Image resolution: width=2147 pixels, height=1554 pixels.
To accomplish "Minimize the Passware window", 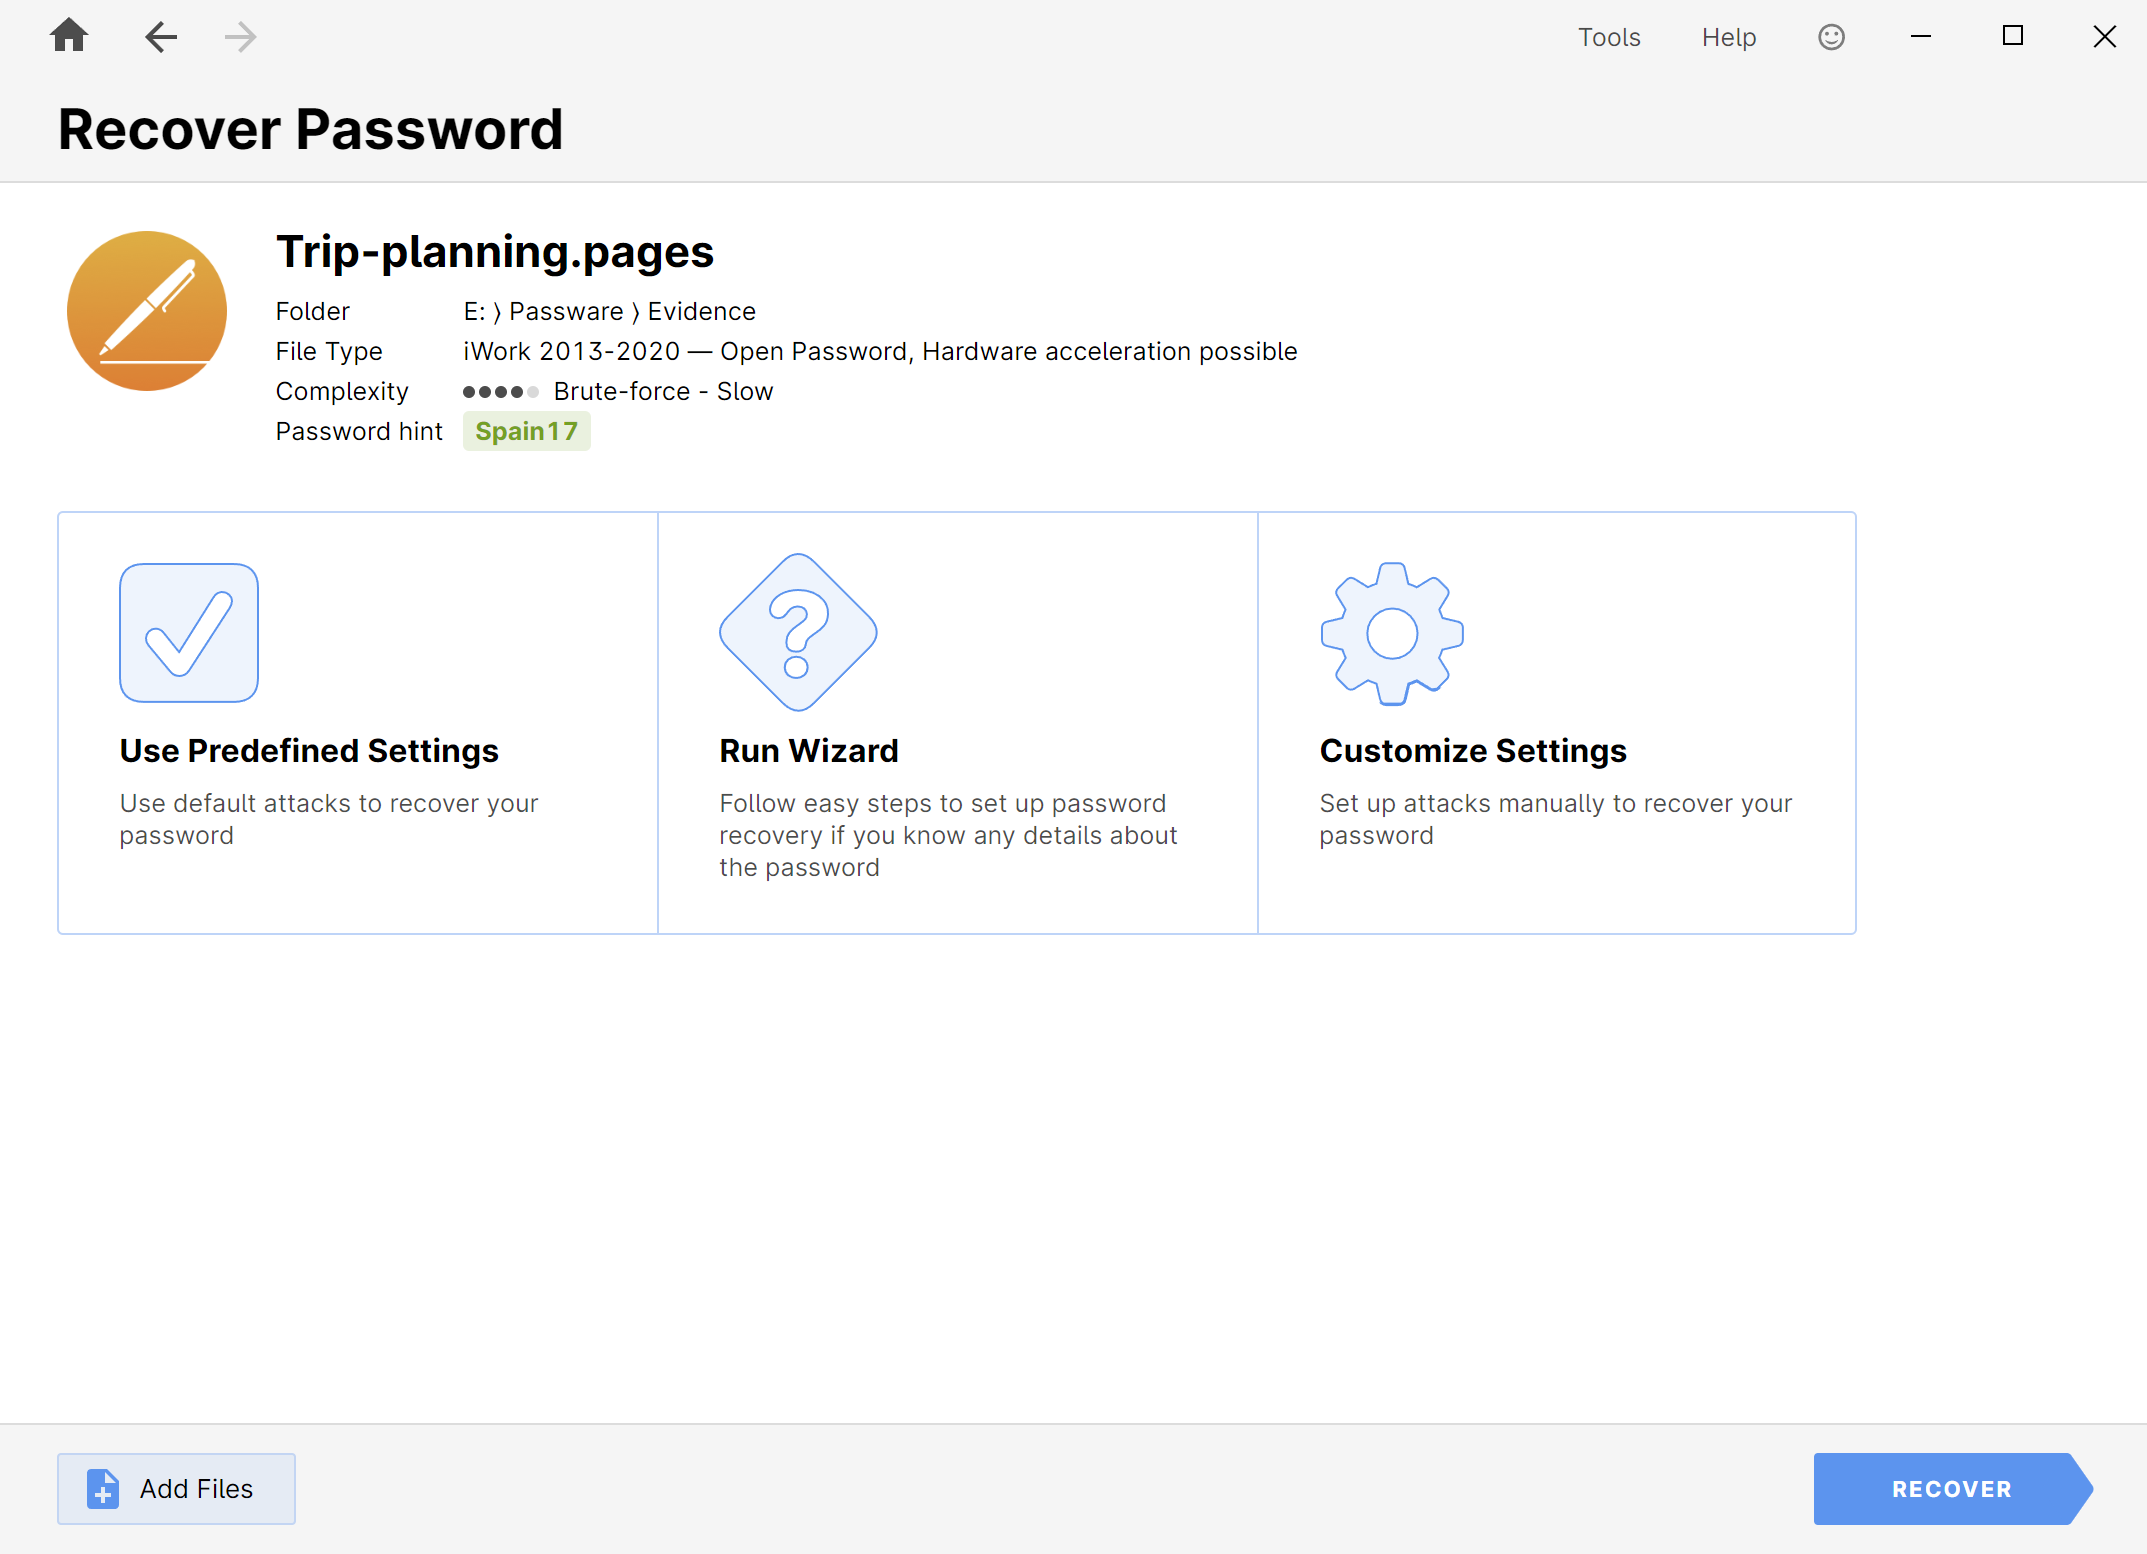I will click(1920, 36).
